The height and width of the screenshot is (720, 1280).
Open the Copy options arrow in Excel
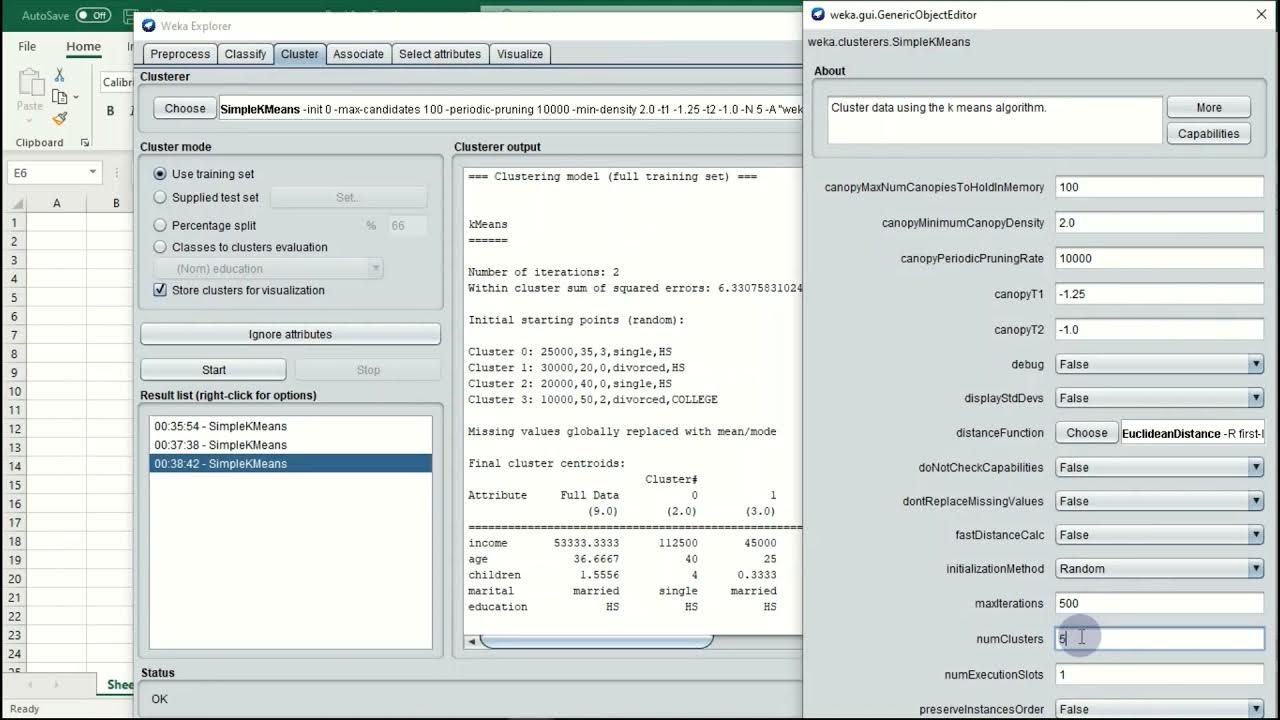click(x=76, y=97)
